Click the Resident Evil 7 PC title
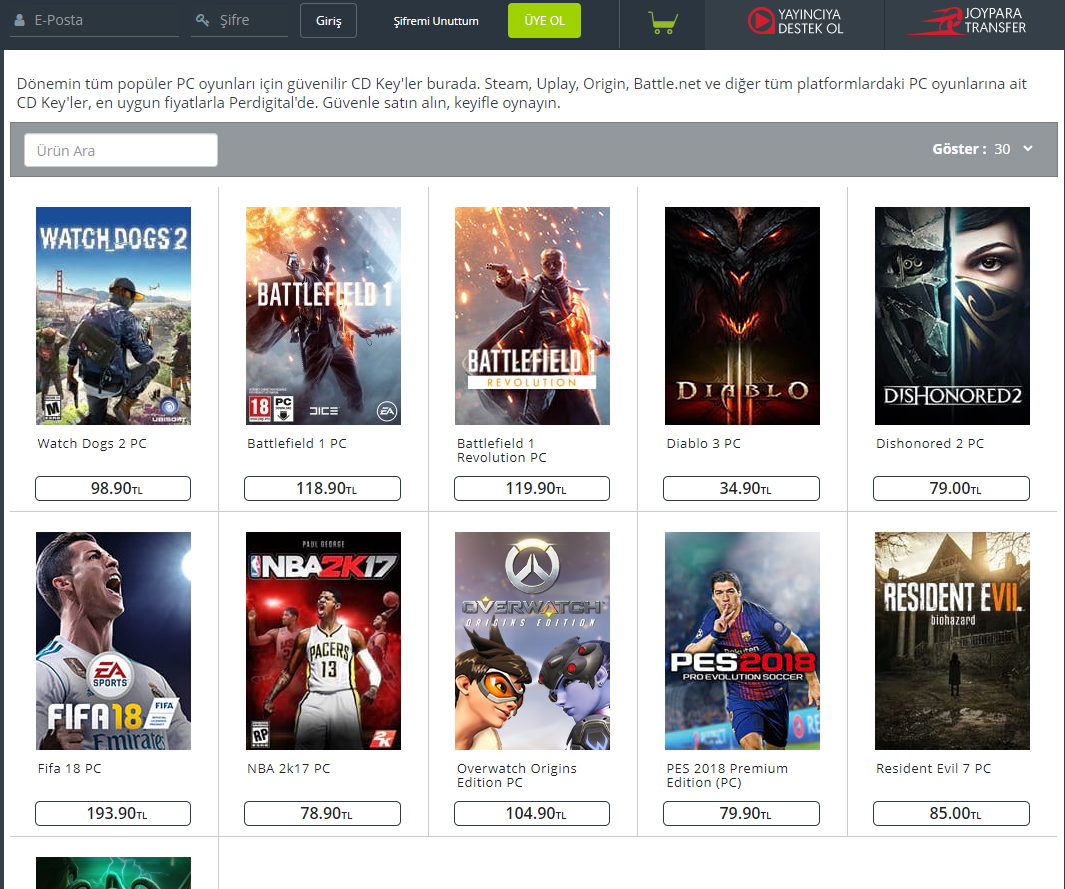Screen dimensions: 1065x889 (x=933, y=769)
